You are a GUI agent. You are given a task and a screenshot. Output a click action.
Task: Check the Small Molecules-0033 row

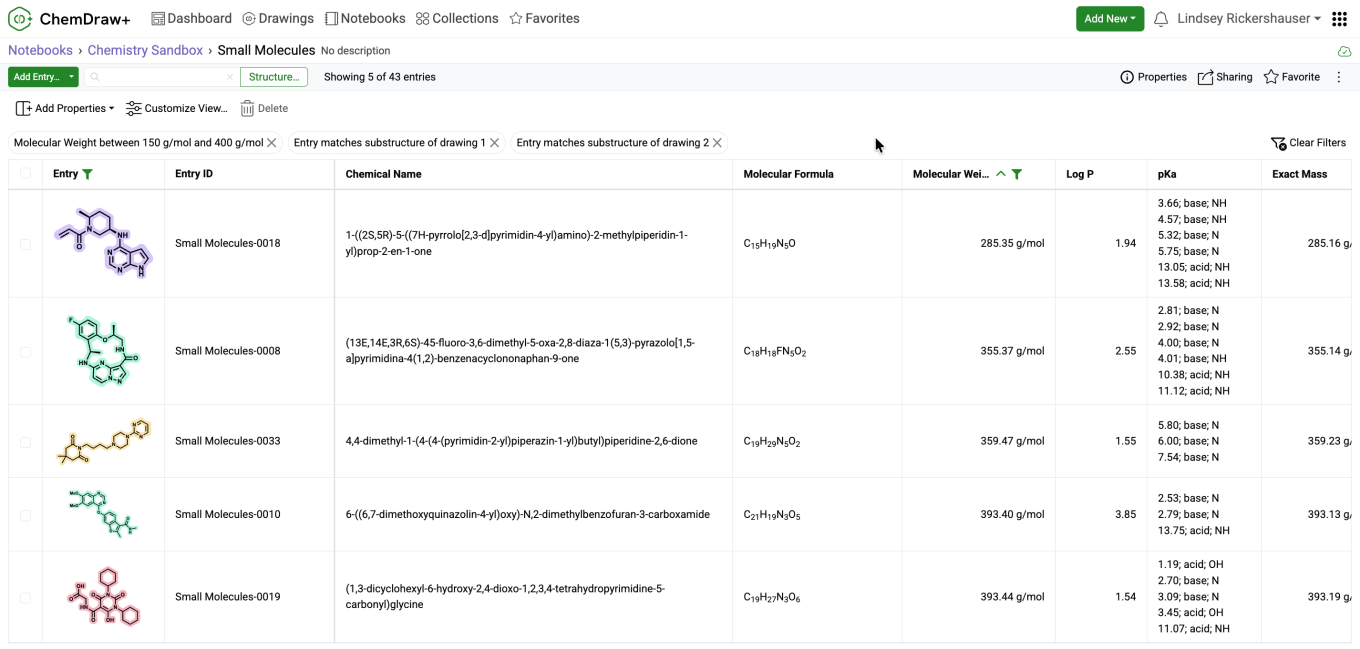point(25,442)
